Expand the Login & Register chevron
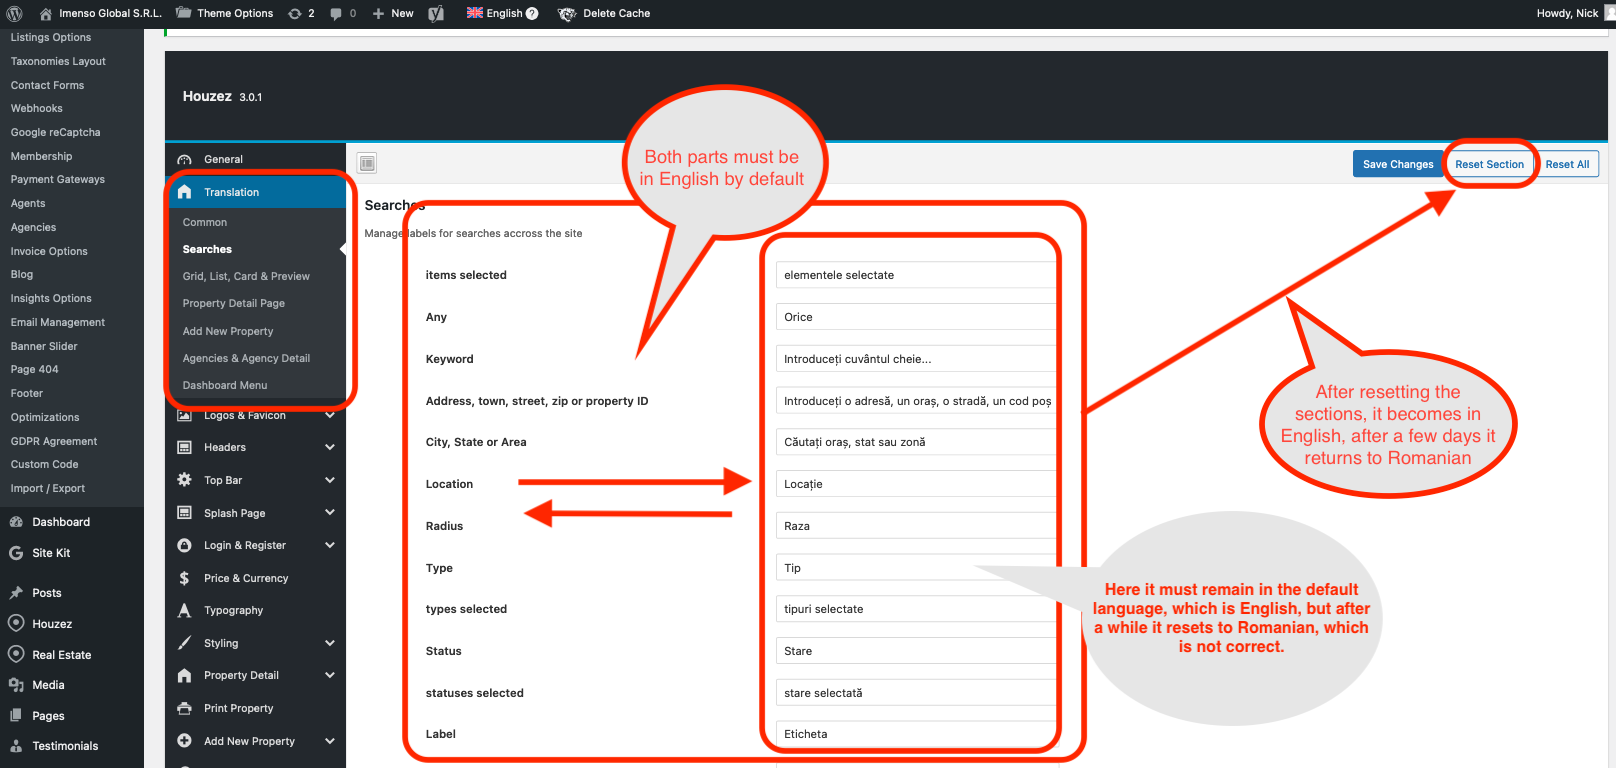 pyautogui.click(x=330, y=545)
